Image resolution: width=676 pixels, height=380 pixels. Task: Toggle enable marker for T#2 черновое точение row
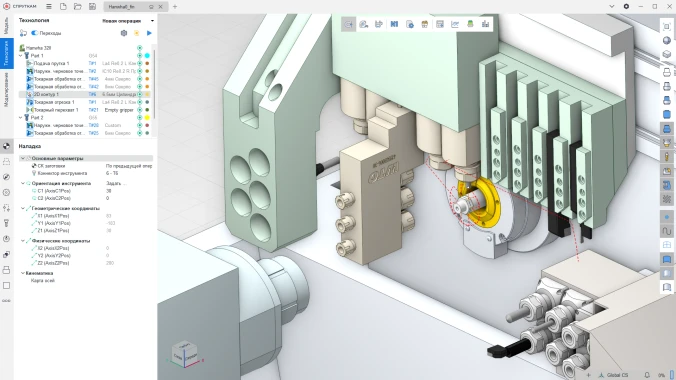[140, 71]
